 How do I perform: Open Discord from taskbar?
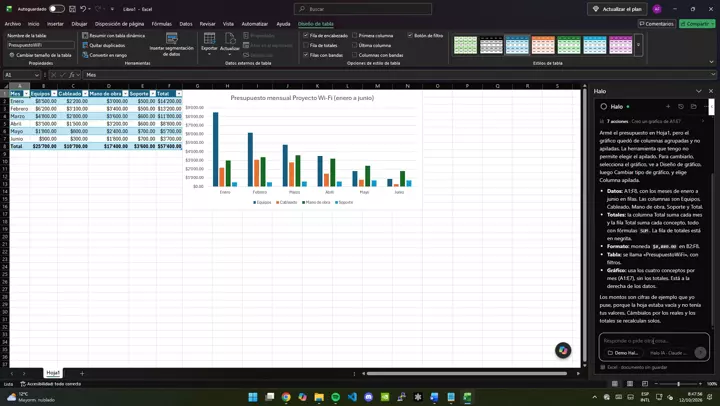369,397
